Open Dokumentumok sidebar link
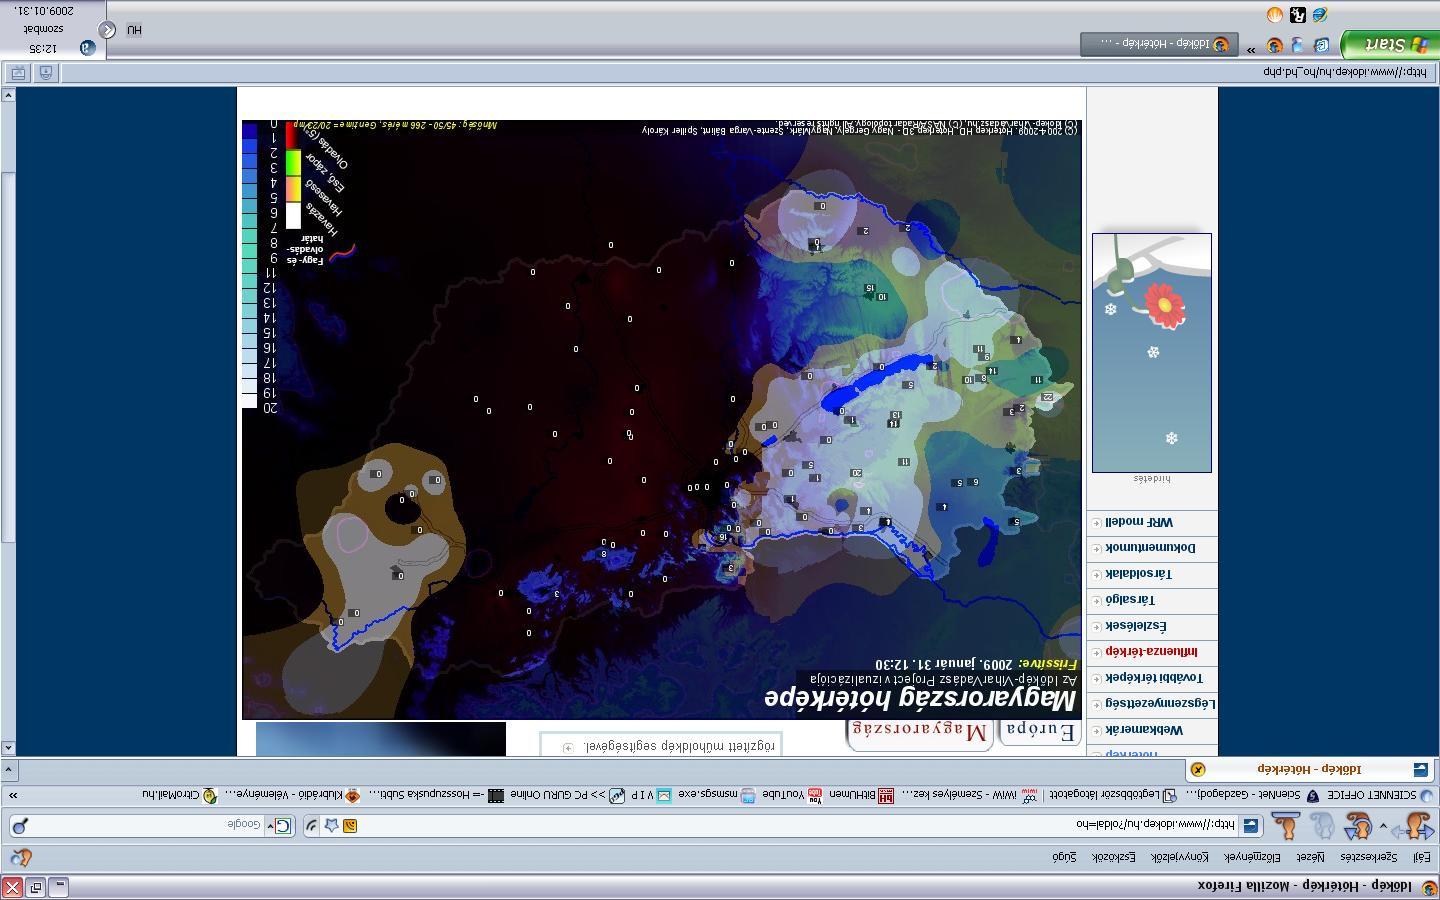This screenshot has width=1440, height=900. 1150,548
